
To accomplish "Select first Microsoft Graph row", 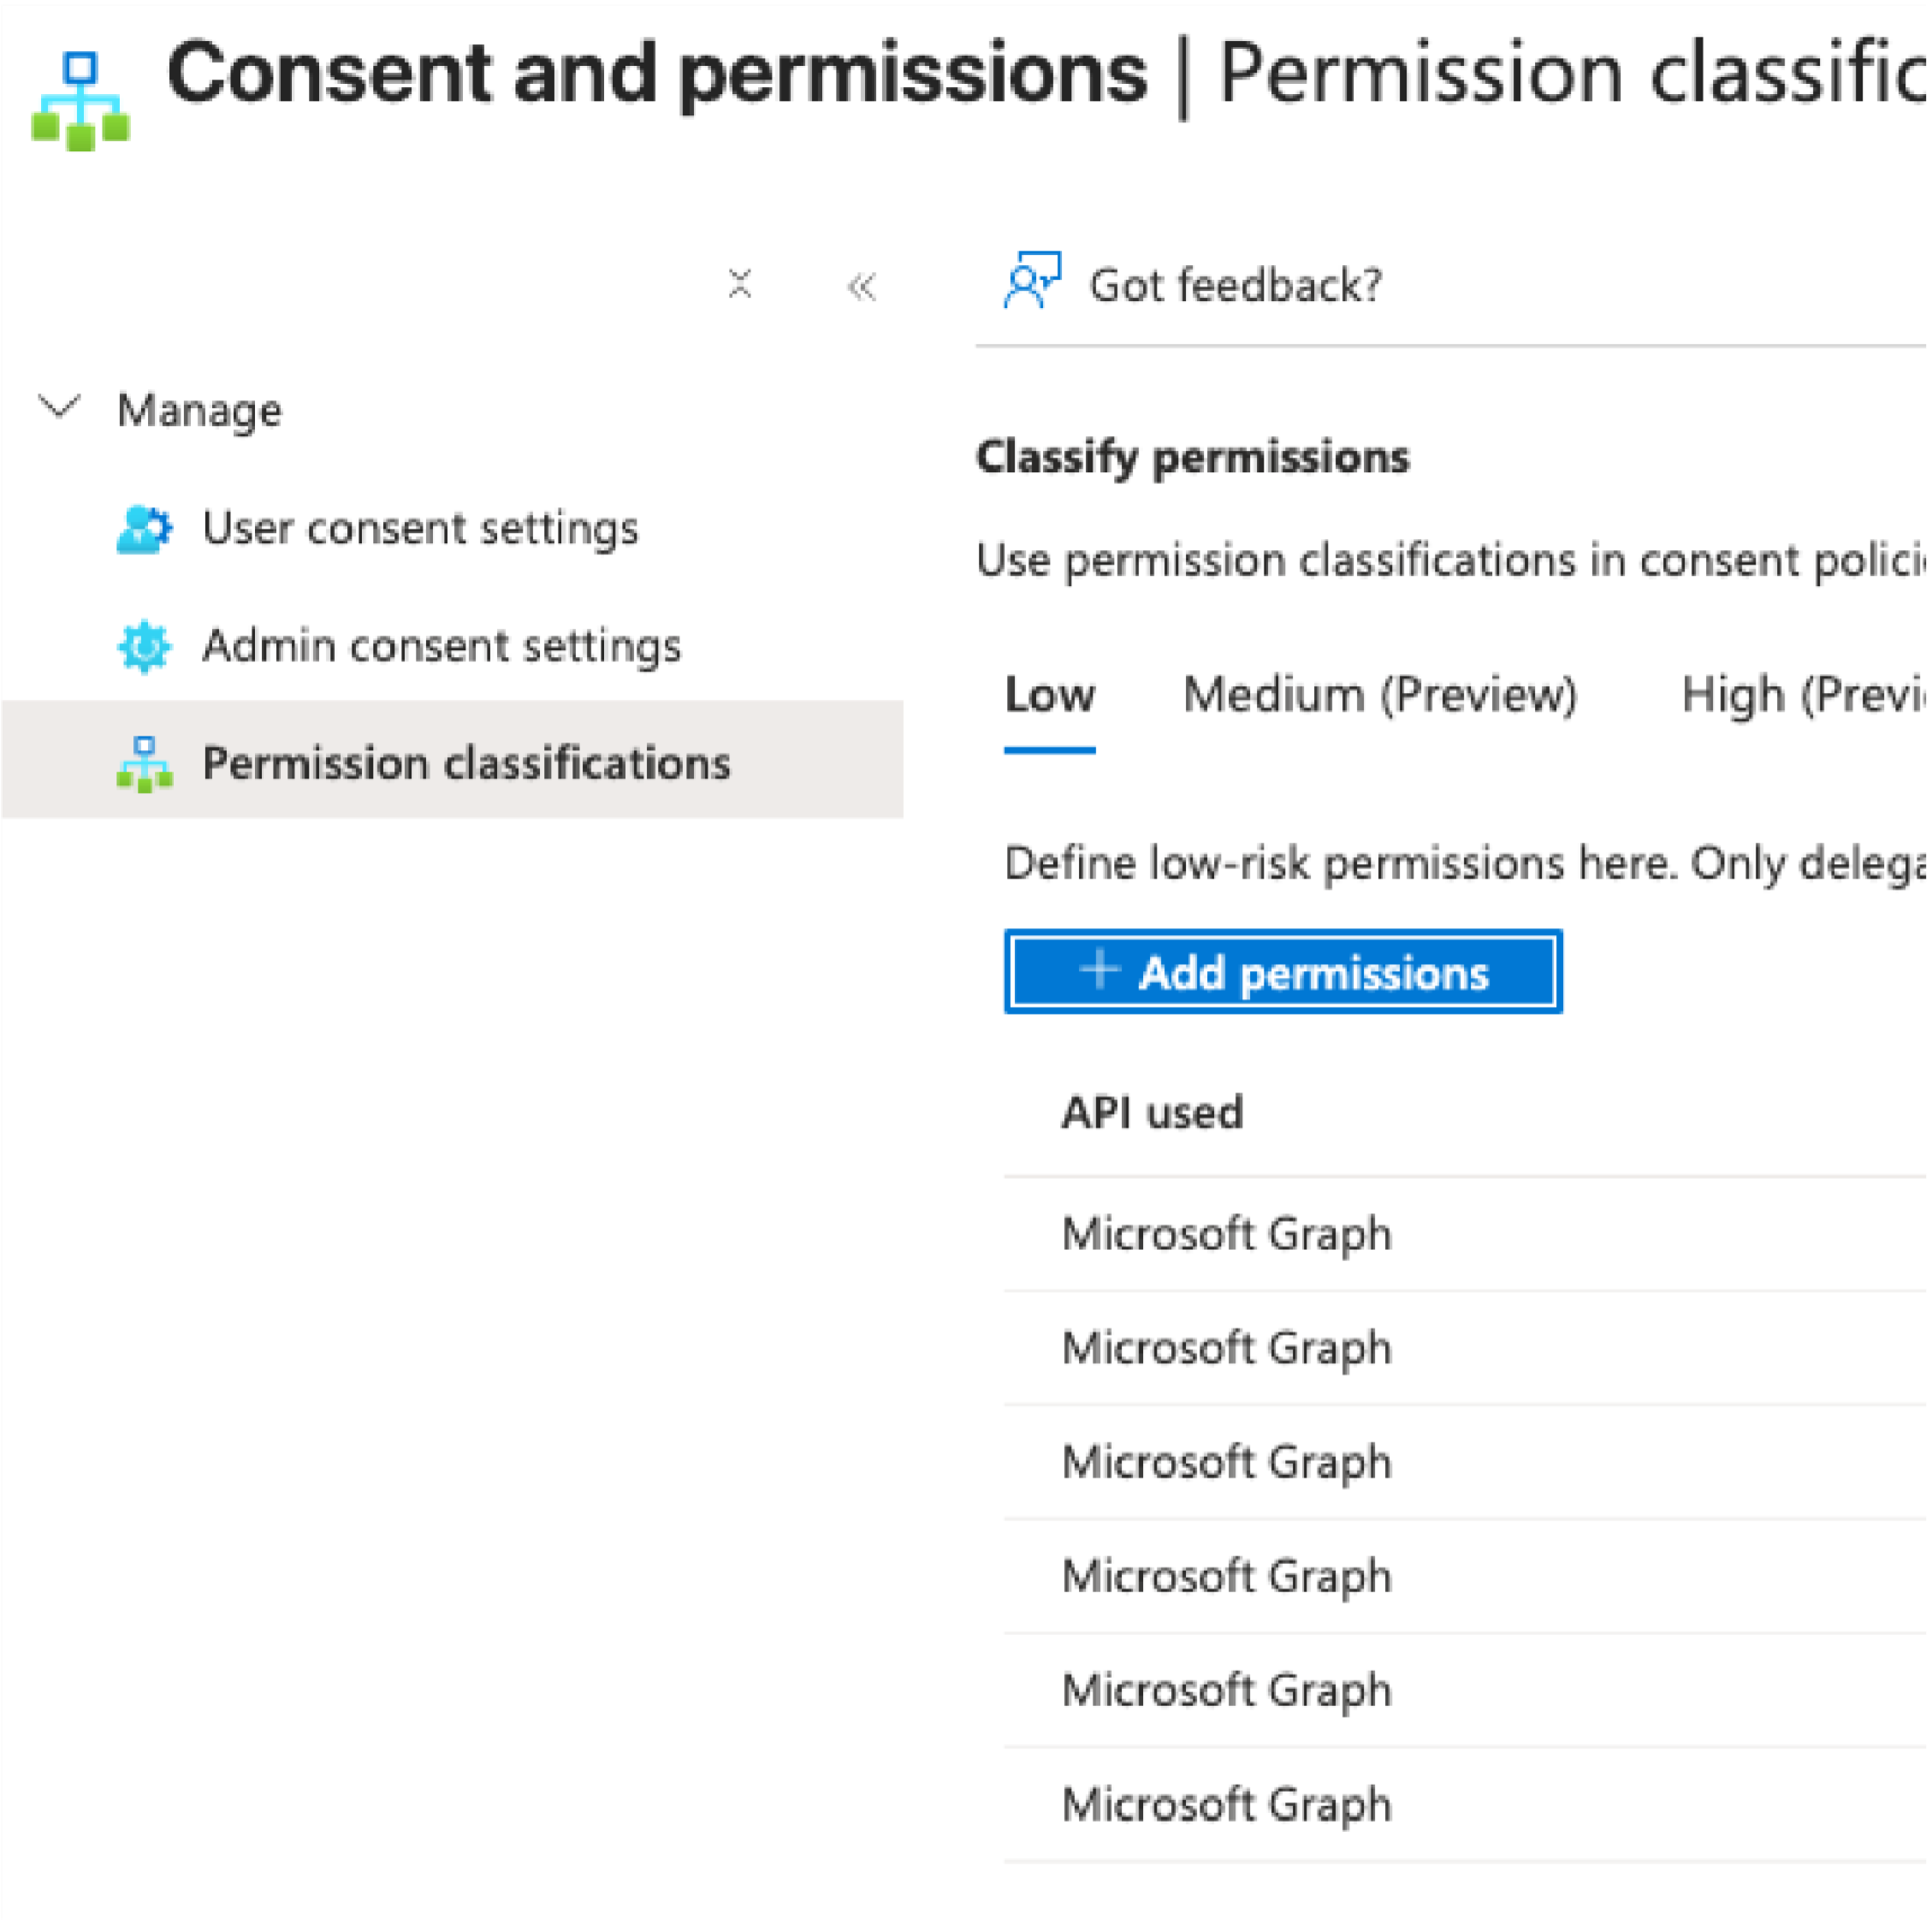I will coord(1226,1234).
